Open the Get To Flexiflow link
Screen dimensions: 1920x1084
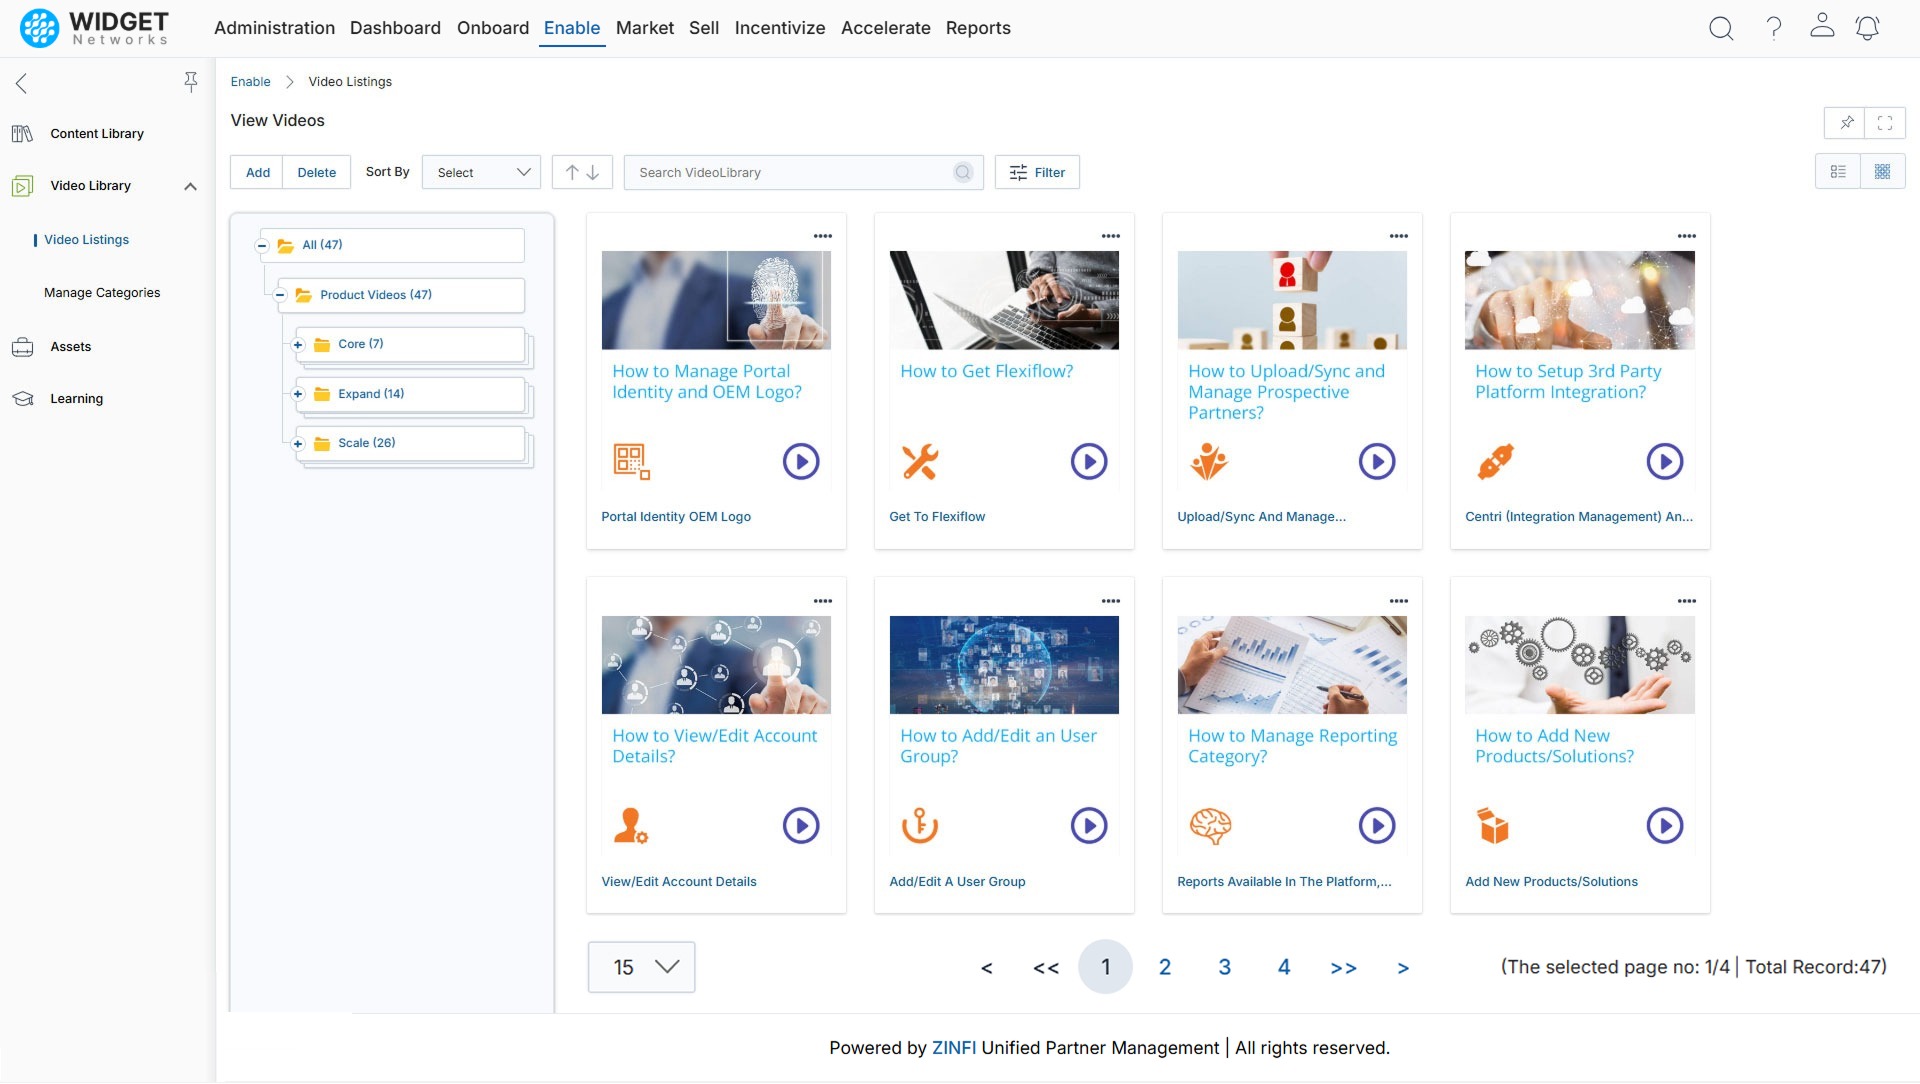point(937,517)
